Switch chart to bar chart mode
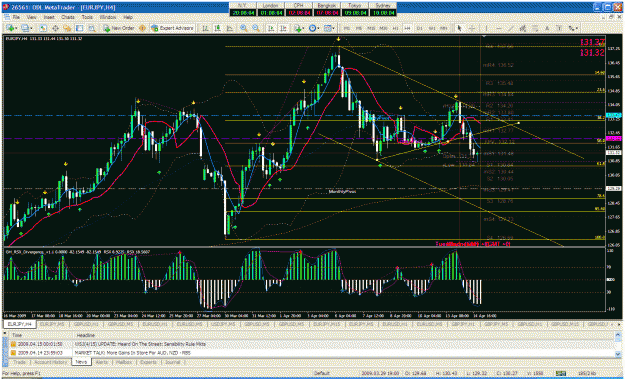The width and height of the screenshot is (625, 379). pyautogui.click(x=205, y=28)
